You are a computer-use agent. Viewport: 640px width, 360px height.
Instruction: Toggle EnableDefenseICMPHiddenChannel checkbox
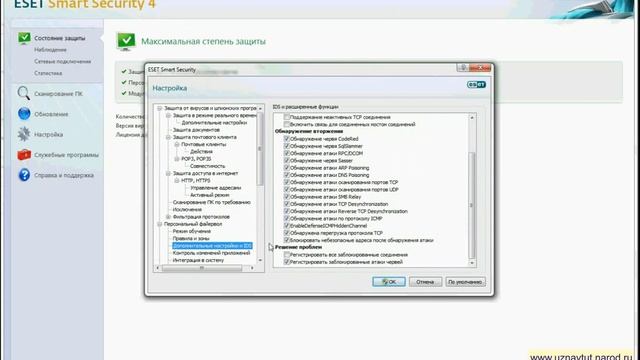(287, 226)
